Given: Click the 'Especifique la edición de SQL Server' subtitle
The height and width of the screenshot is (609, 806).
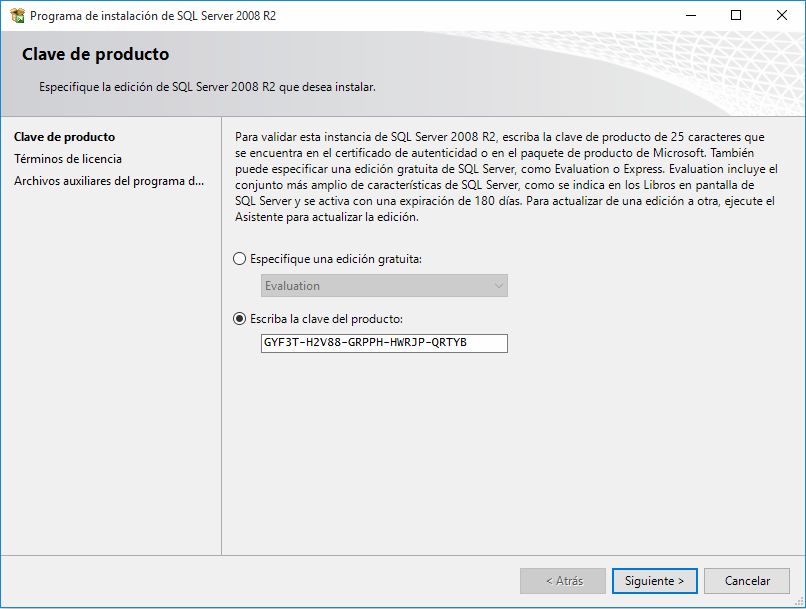Looking at the screenshot, I should coord(207,87).
